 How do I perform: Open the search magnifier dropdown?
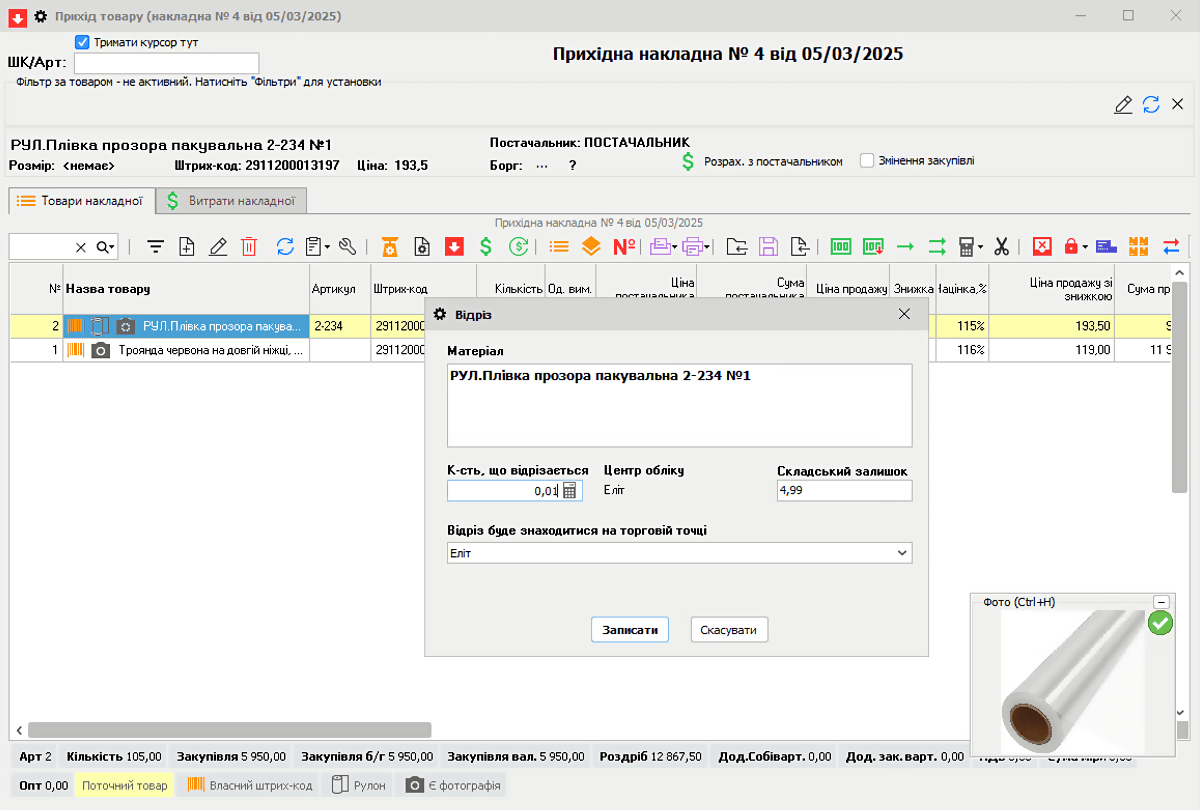106,247
